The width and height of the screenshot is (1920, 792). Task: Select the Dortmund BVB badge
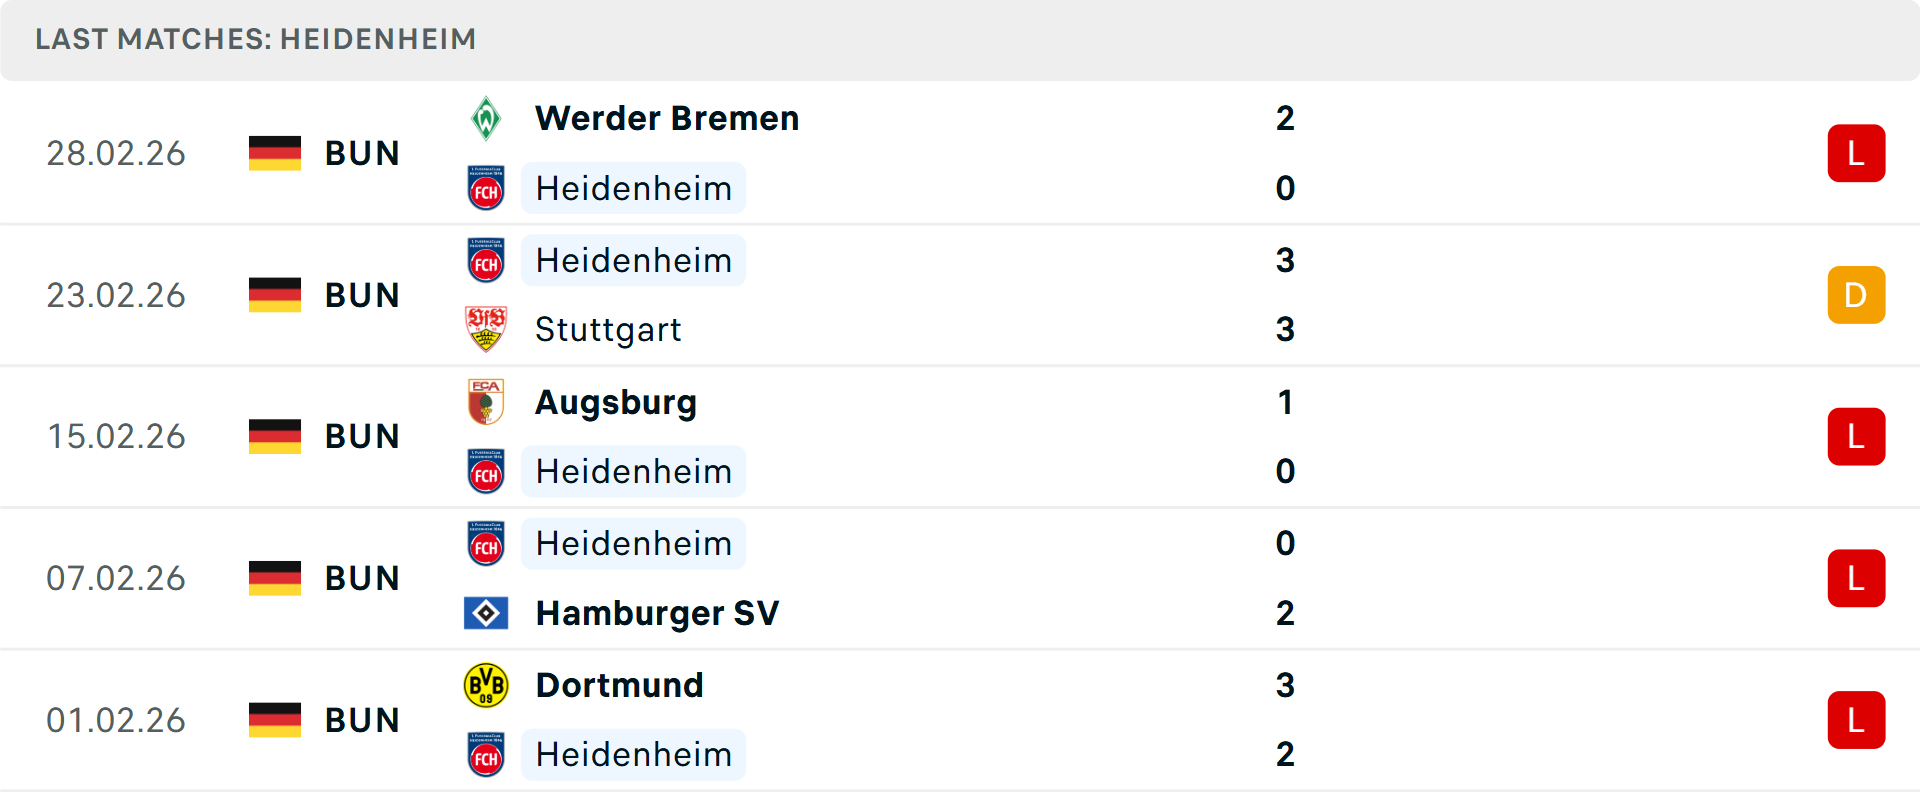point(487,685)
